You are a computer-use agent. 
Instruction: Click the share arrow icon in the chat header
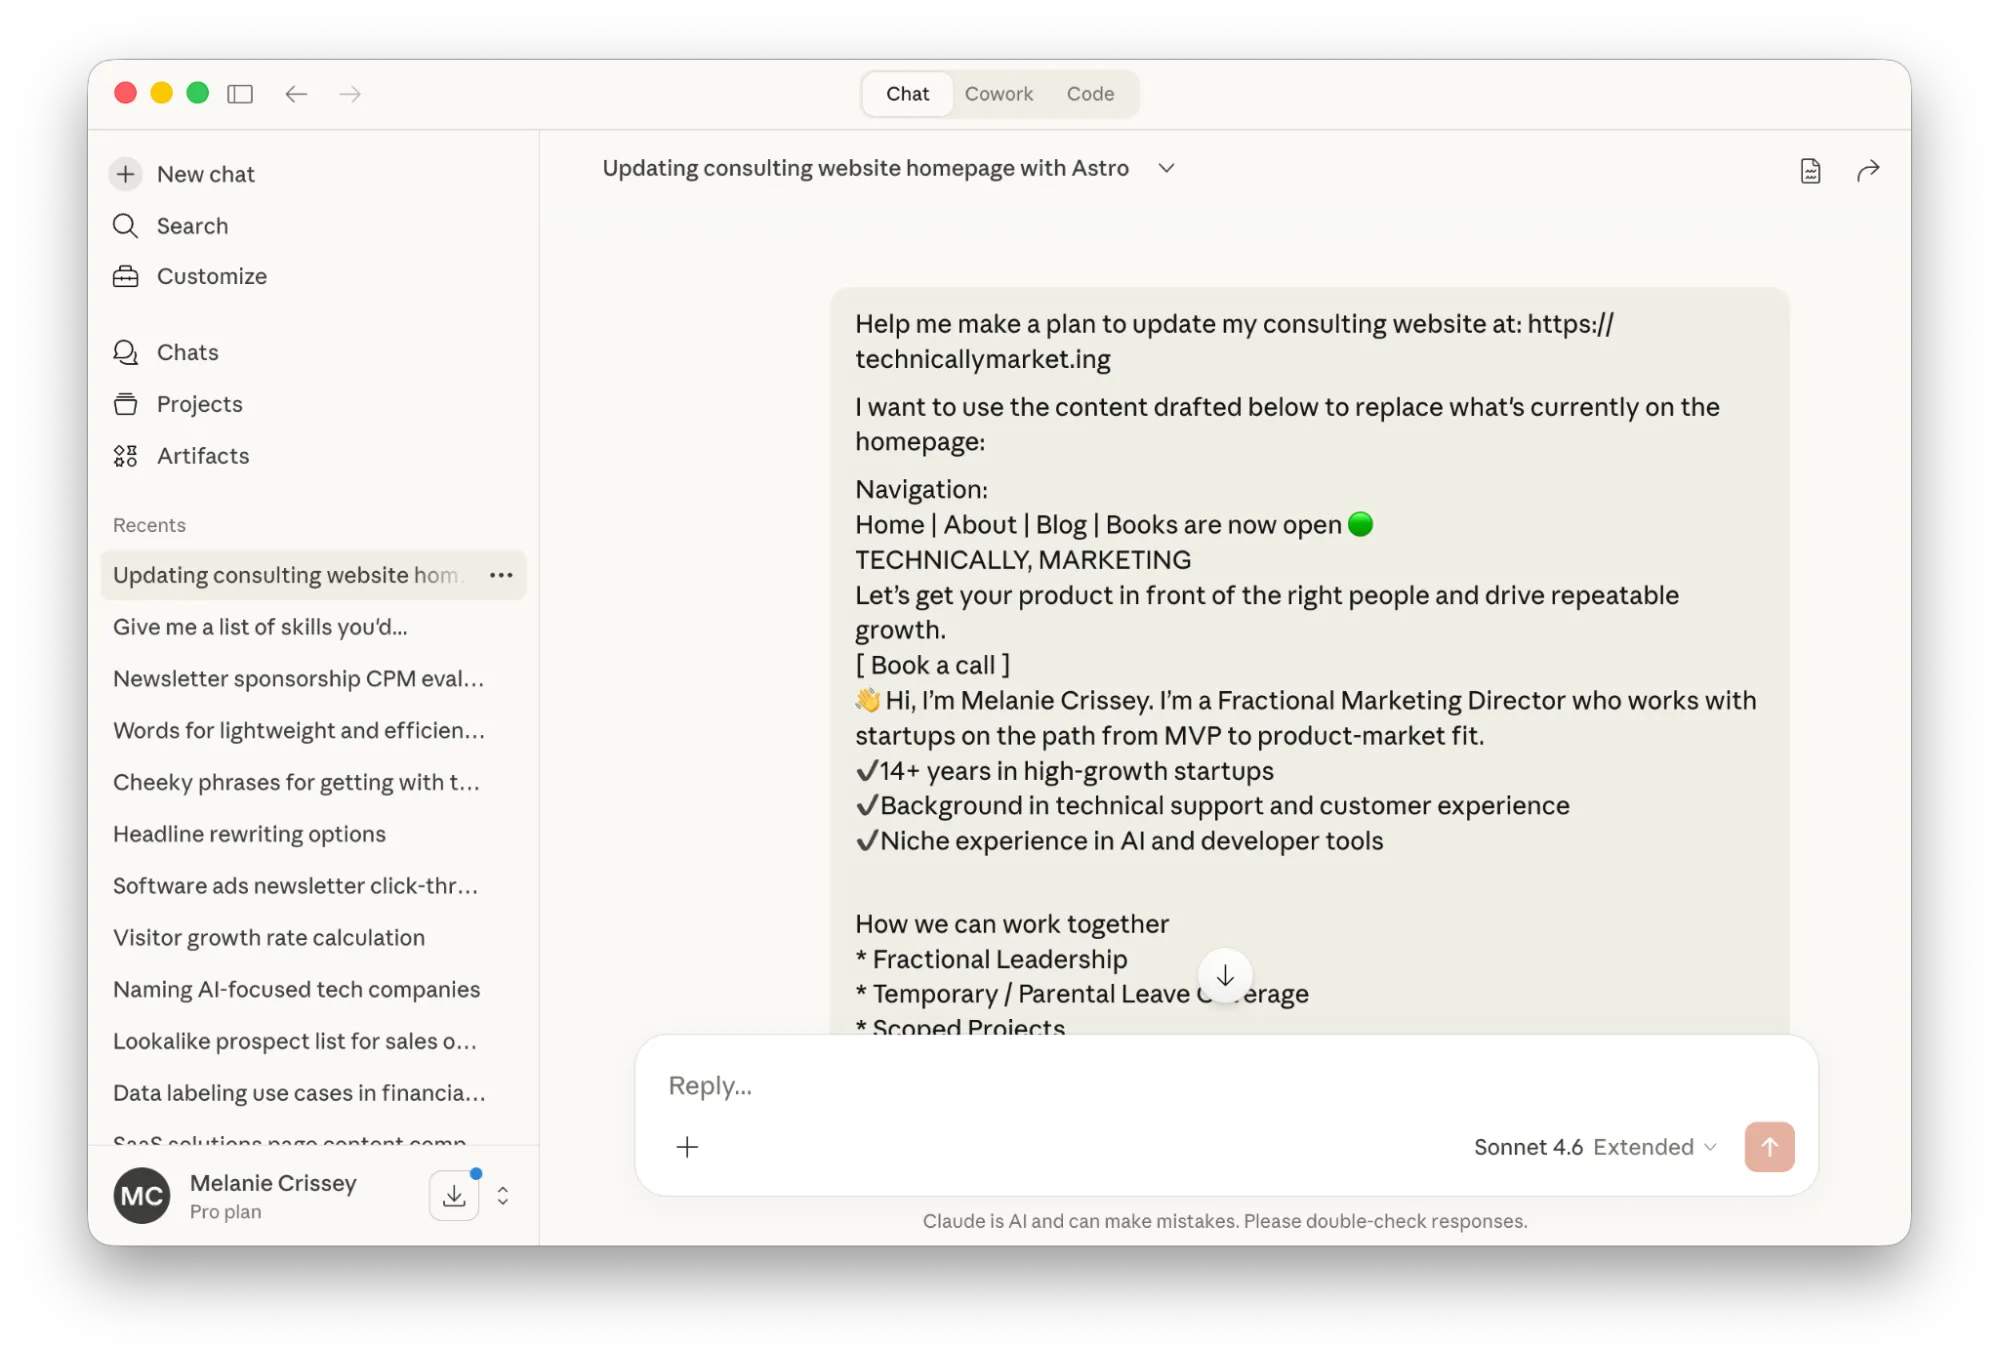click(1867, 171)
